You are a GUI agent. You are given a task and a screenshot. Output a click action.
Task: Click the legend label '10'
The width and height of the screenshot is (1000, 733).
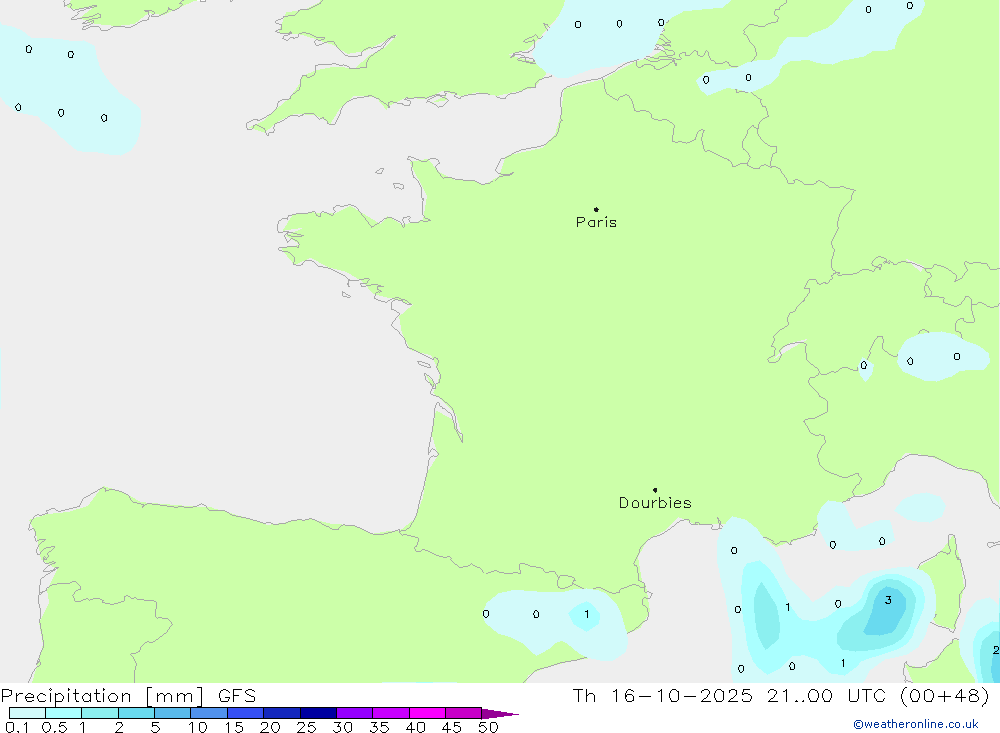198,727
